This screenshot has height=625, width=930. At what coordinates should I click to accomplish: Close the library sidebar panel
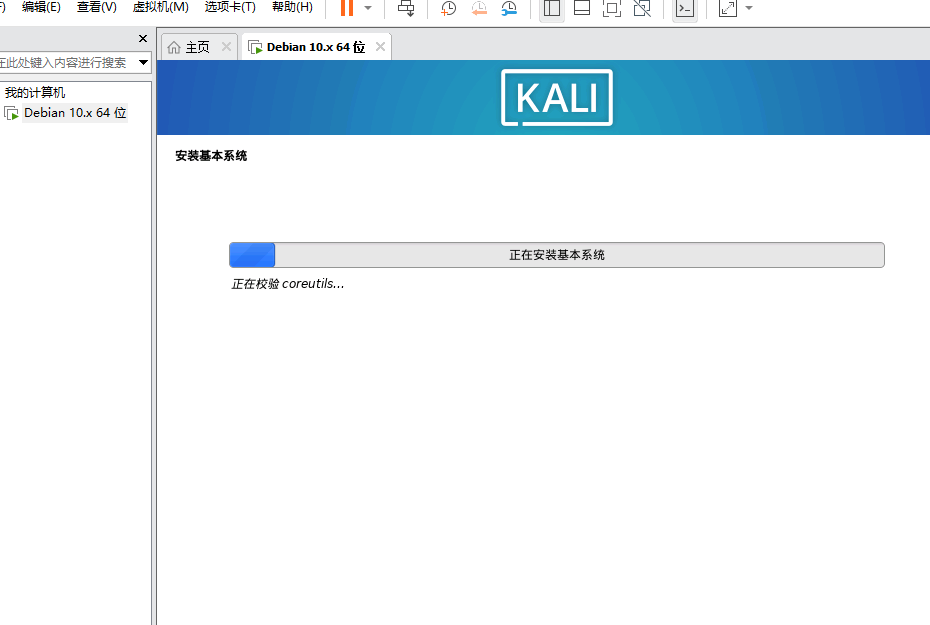point(142,39)
